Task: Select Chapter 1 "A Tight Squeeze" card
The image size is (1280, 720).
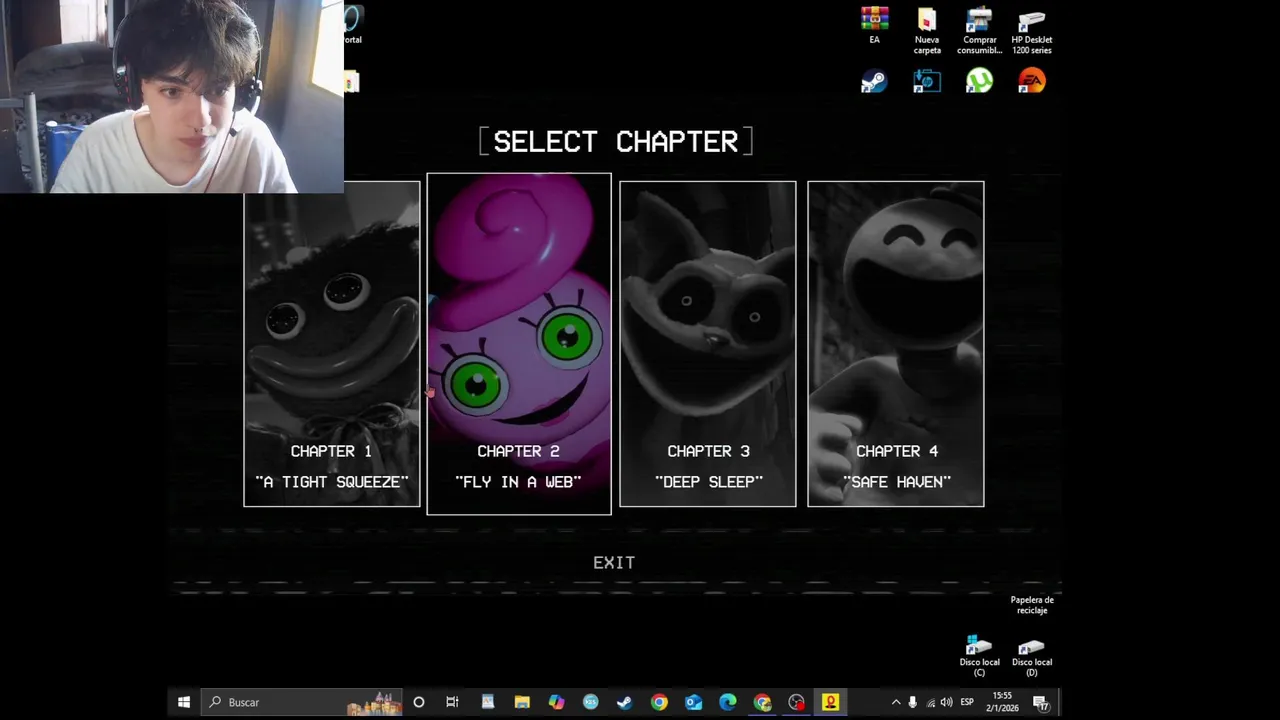Action: coord(332,344)
